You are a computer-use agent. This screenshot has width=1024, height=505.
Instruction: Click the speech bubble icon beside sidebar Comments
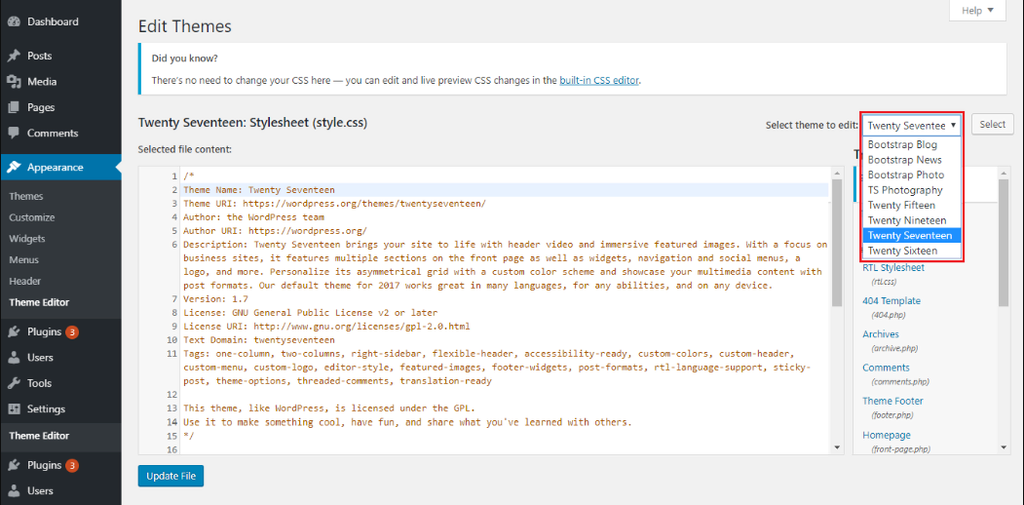coord(14,133)
